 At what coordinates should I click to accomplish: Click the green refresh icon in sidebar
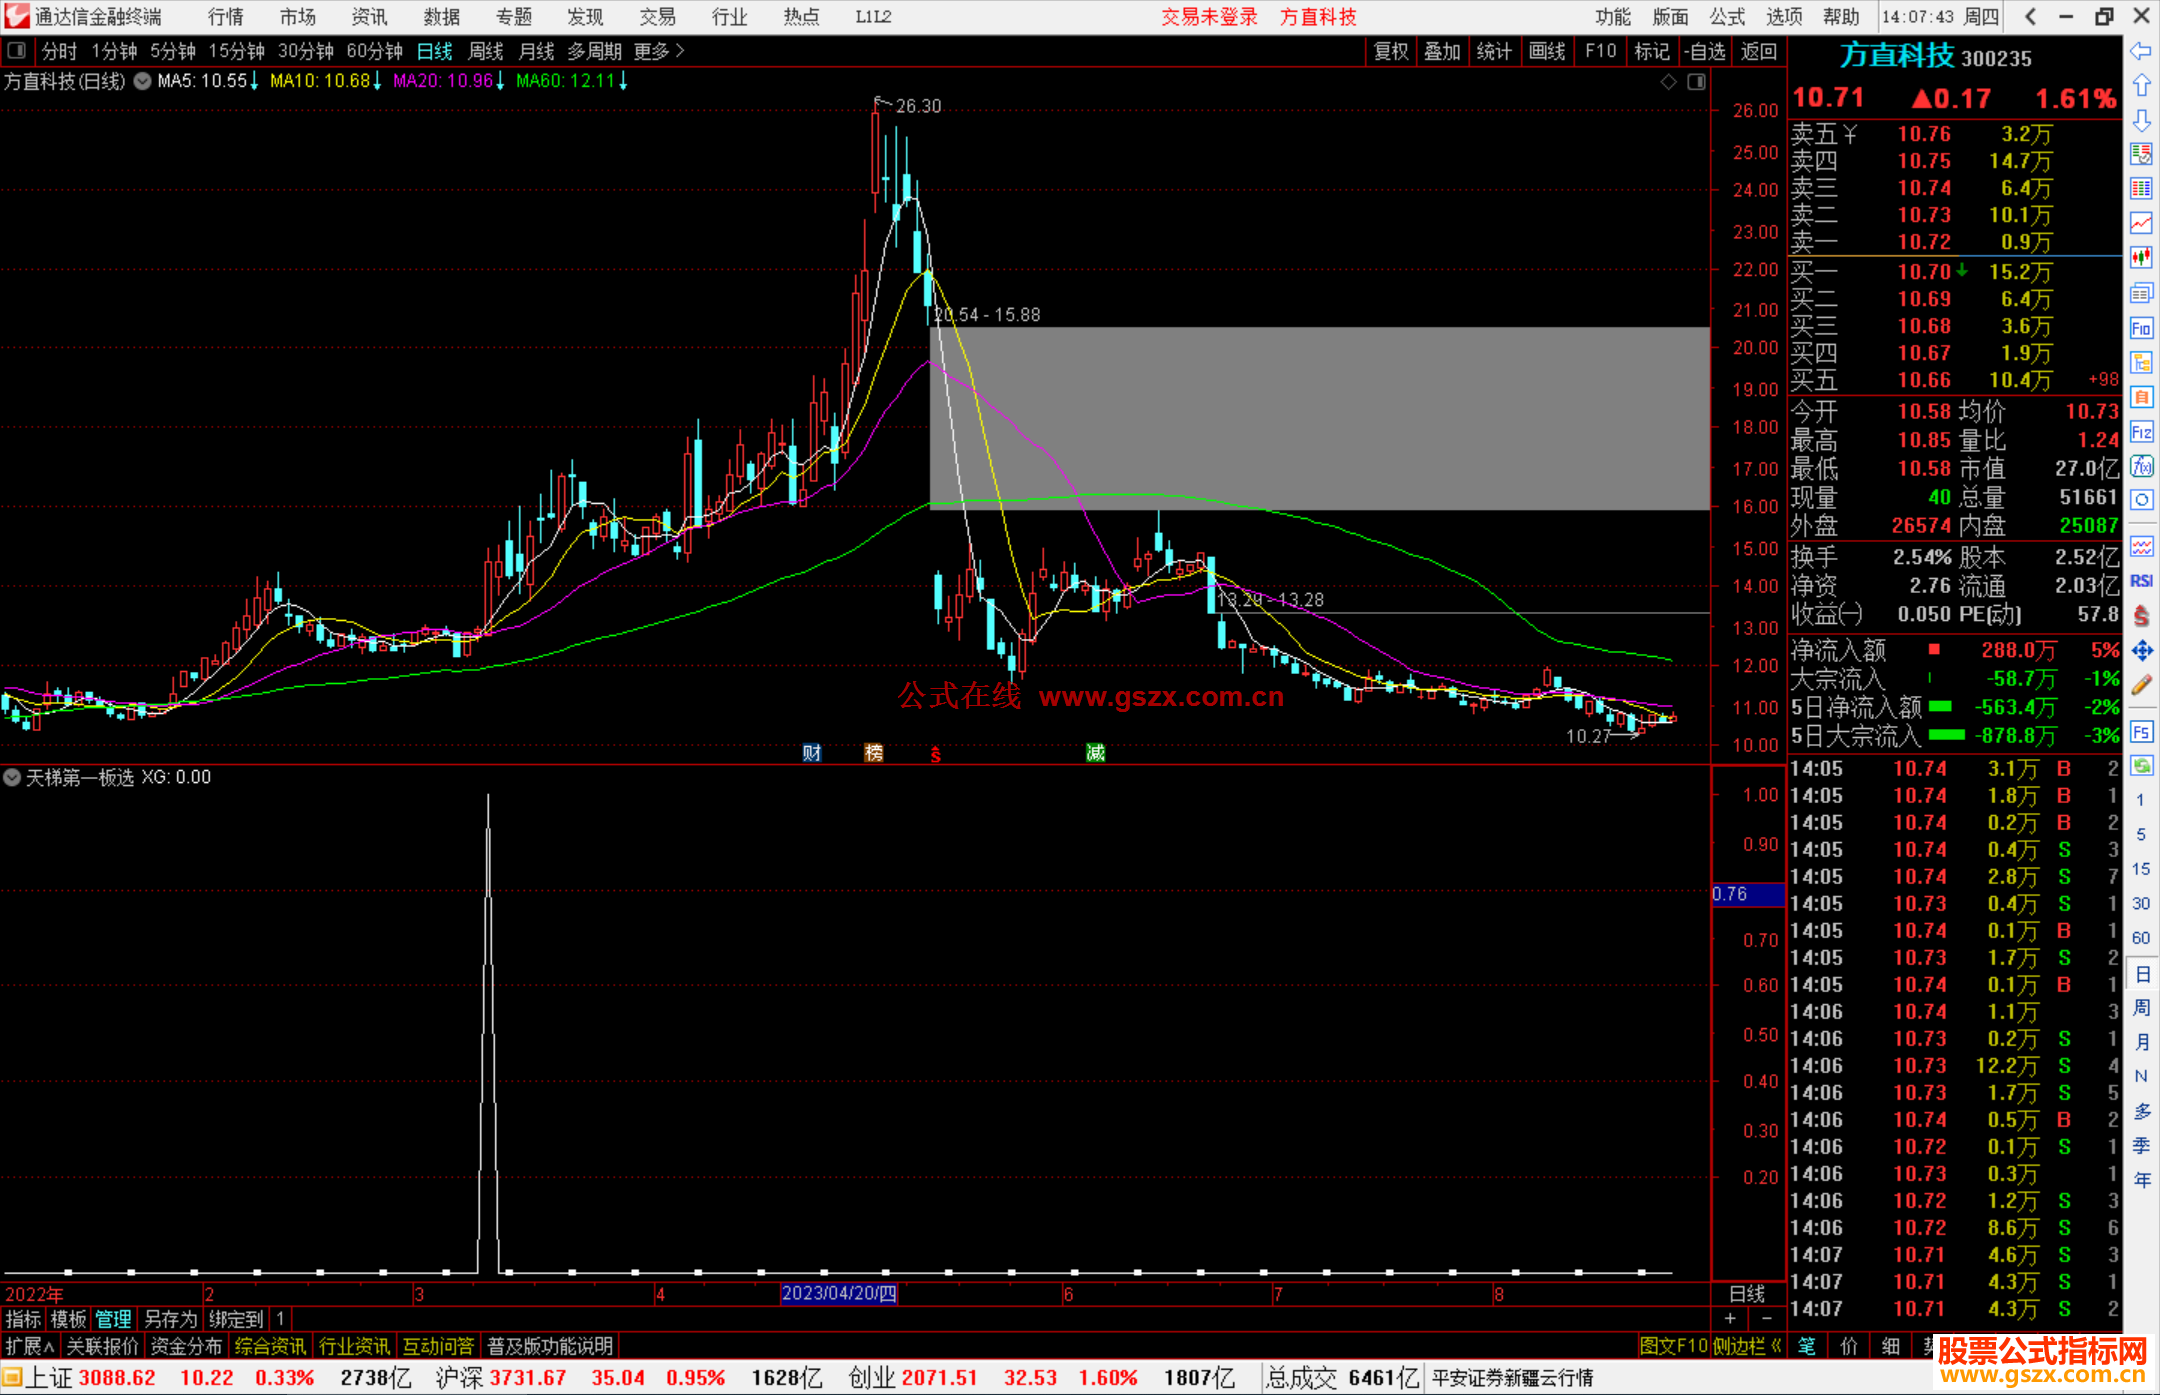point(2141,766)
